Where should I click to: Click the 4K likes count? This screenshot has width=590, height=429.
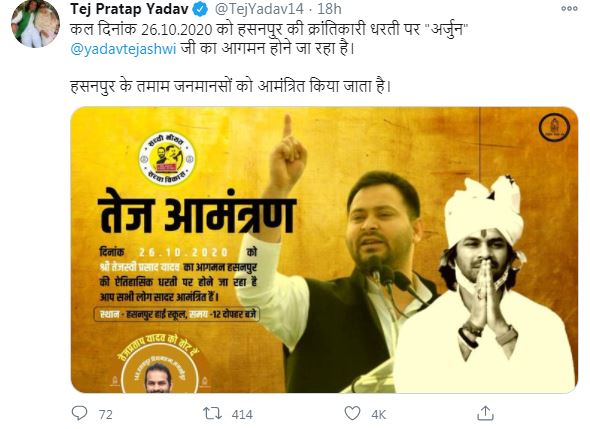coord(379,414)
